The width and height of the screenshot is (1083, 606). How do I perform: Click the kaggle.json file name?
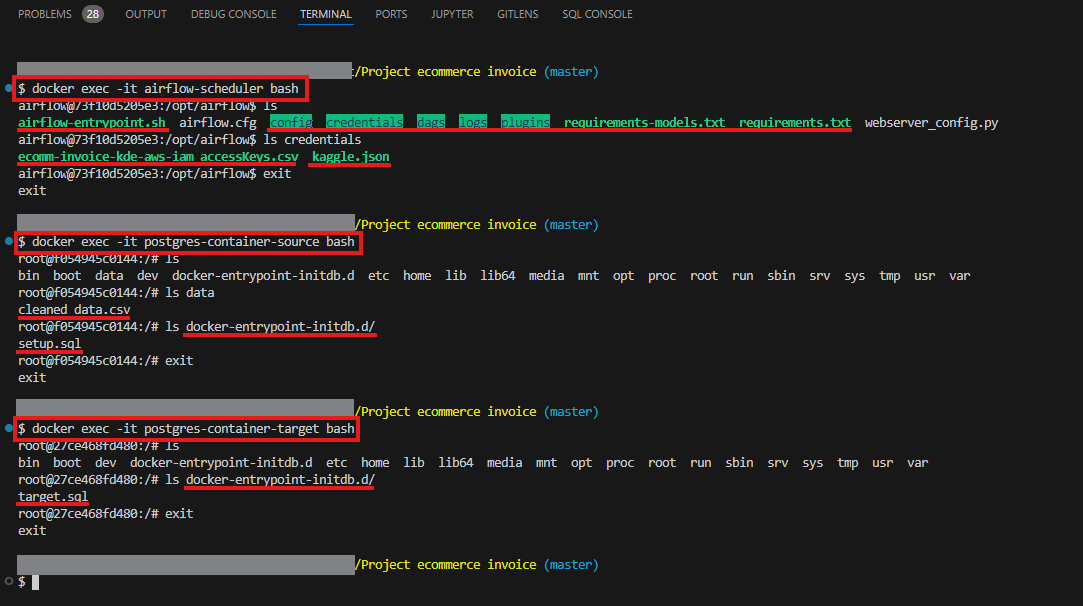click(x=351, y=156)
